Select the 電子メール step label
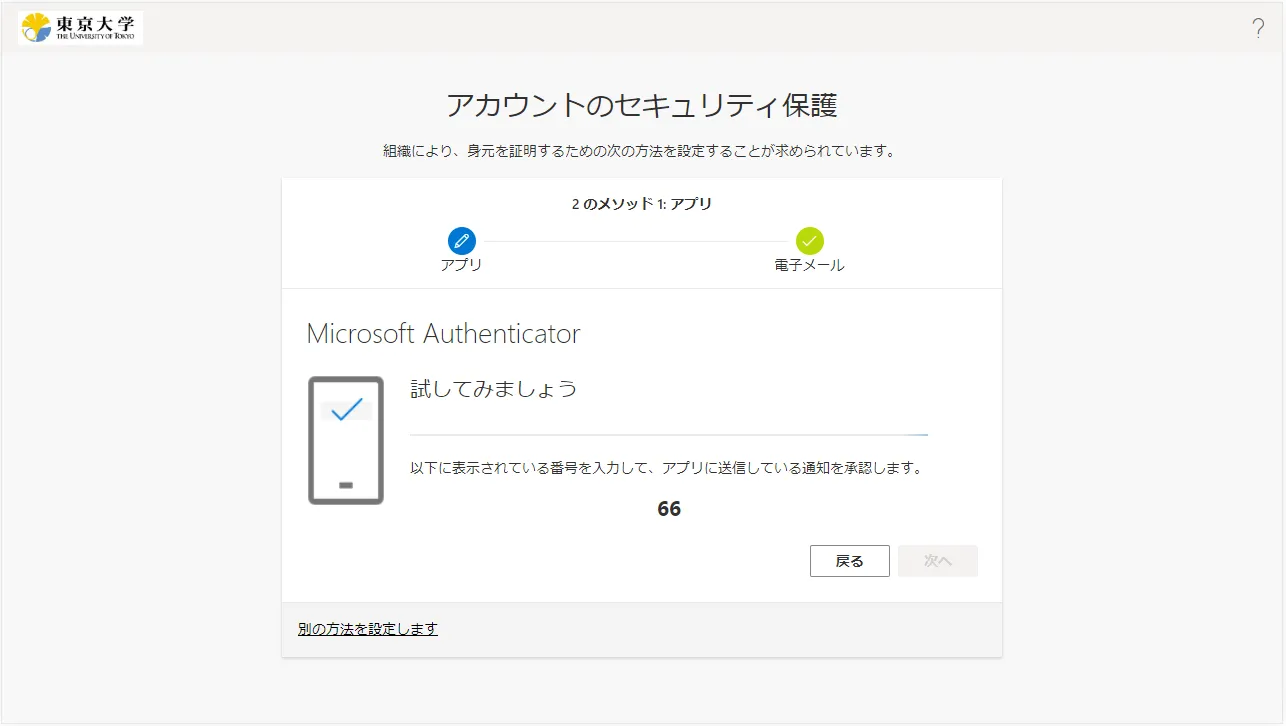The height and width of the screenshot is (726, 1286). point(809,266)
